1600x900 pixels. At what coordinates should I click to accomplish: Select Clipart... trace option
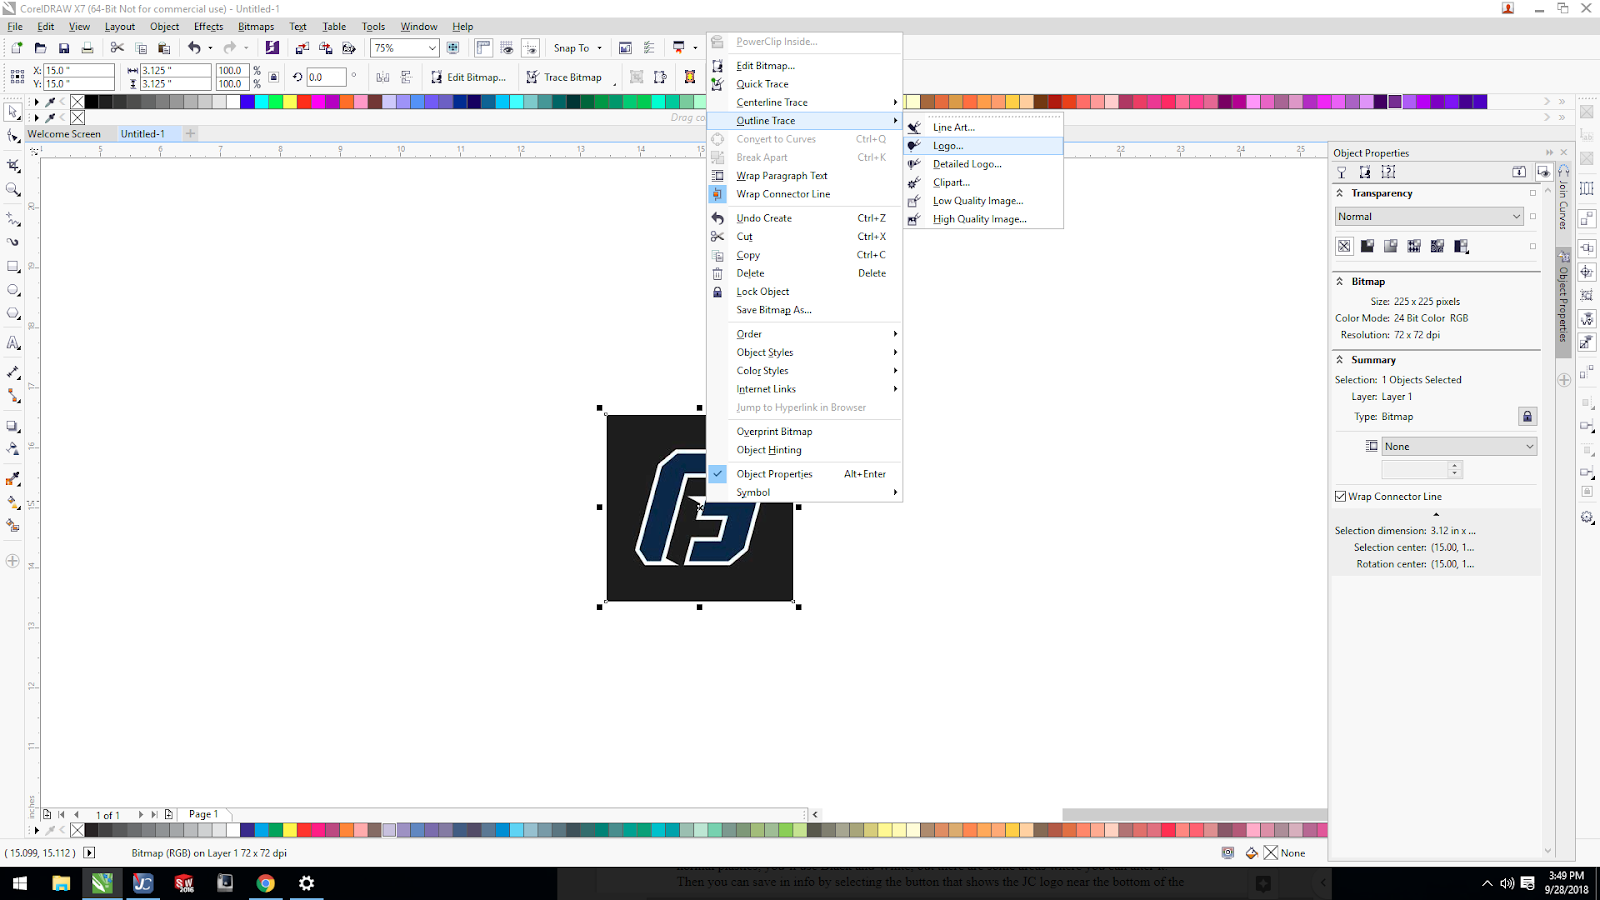983,182
